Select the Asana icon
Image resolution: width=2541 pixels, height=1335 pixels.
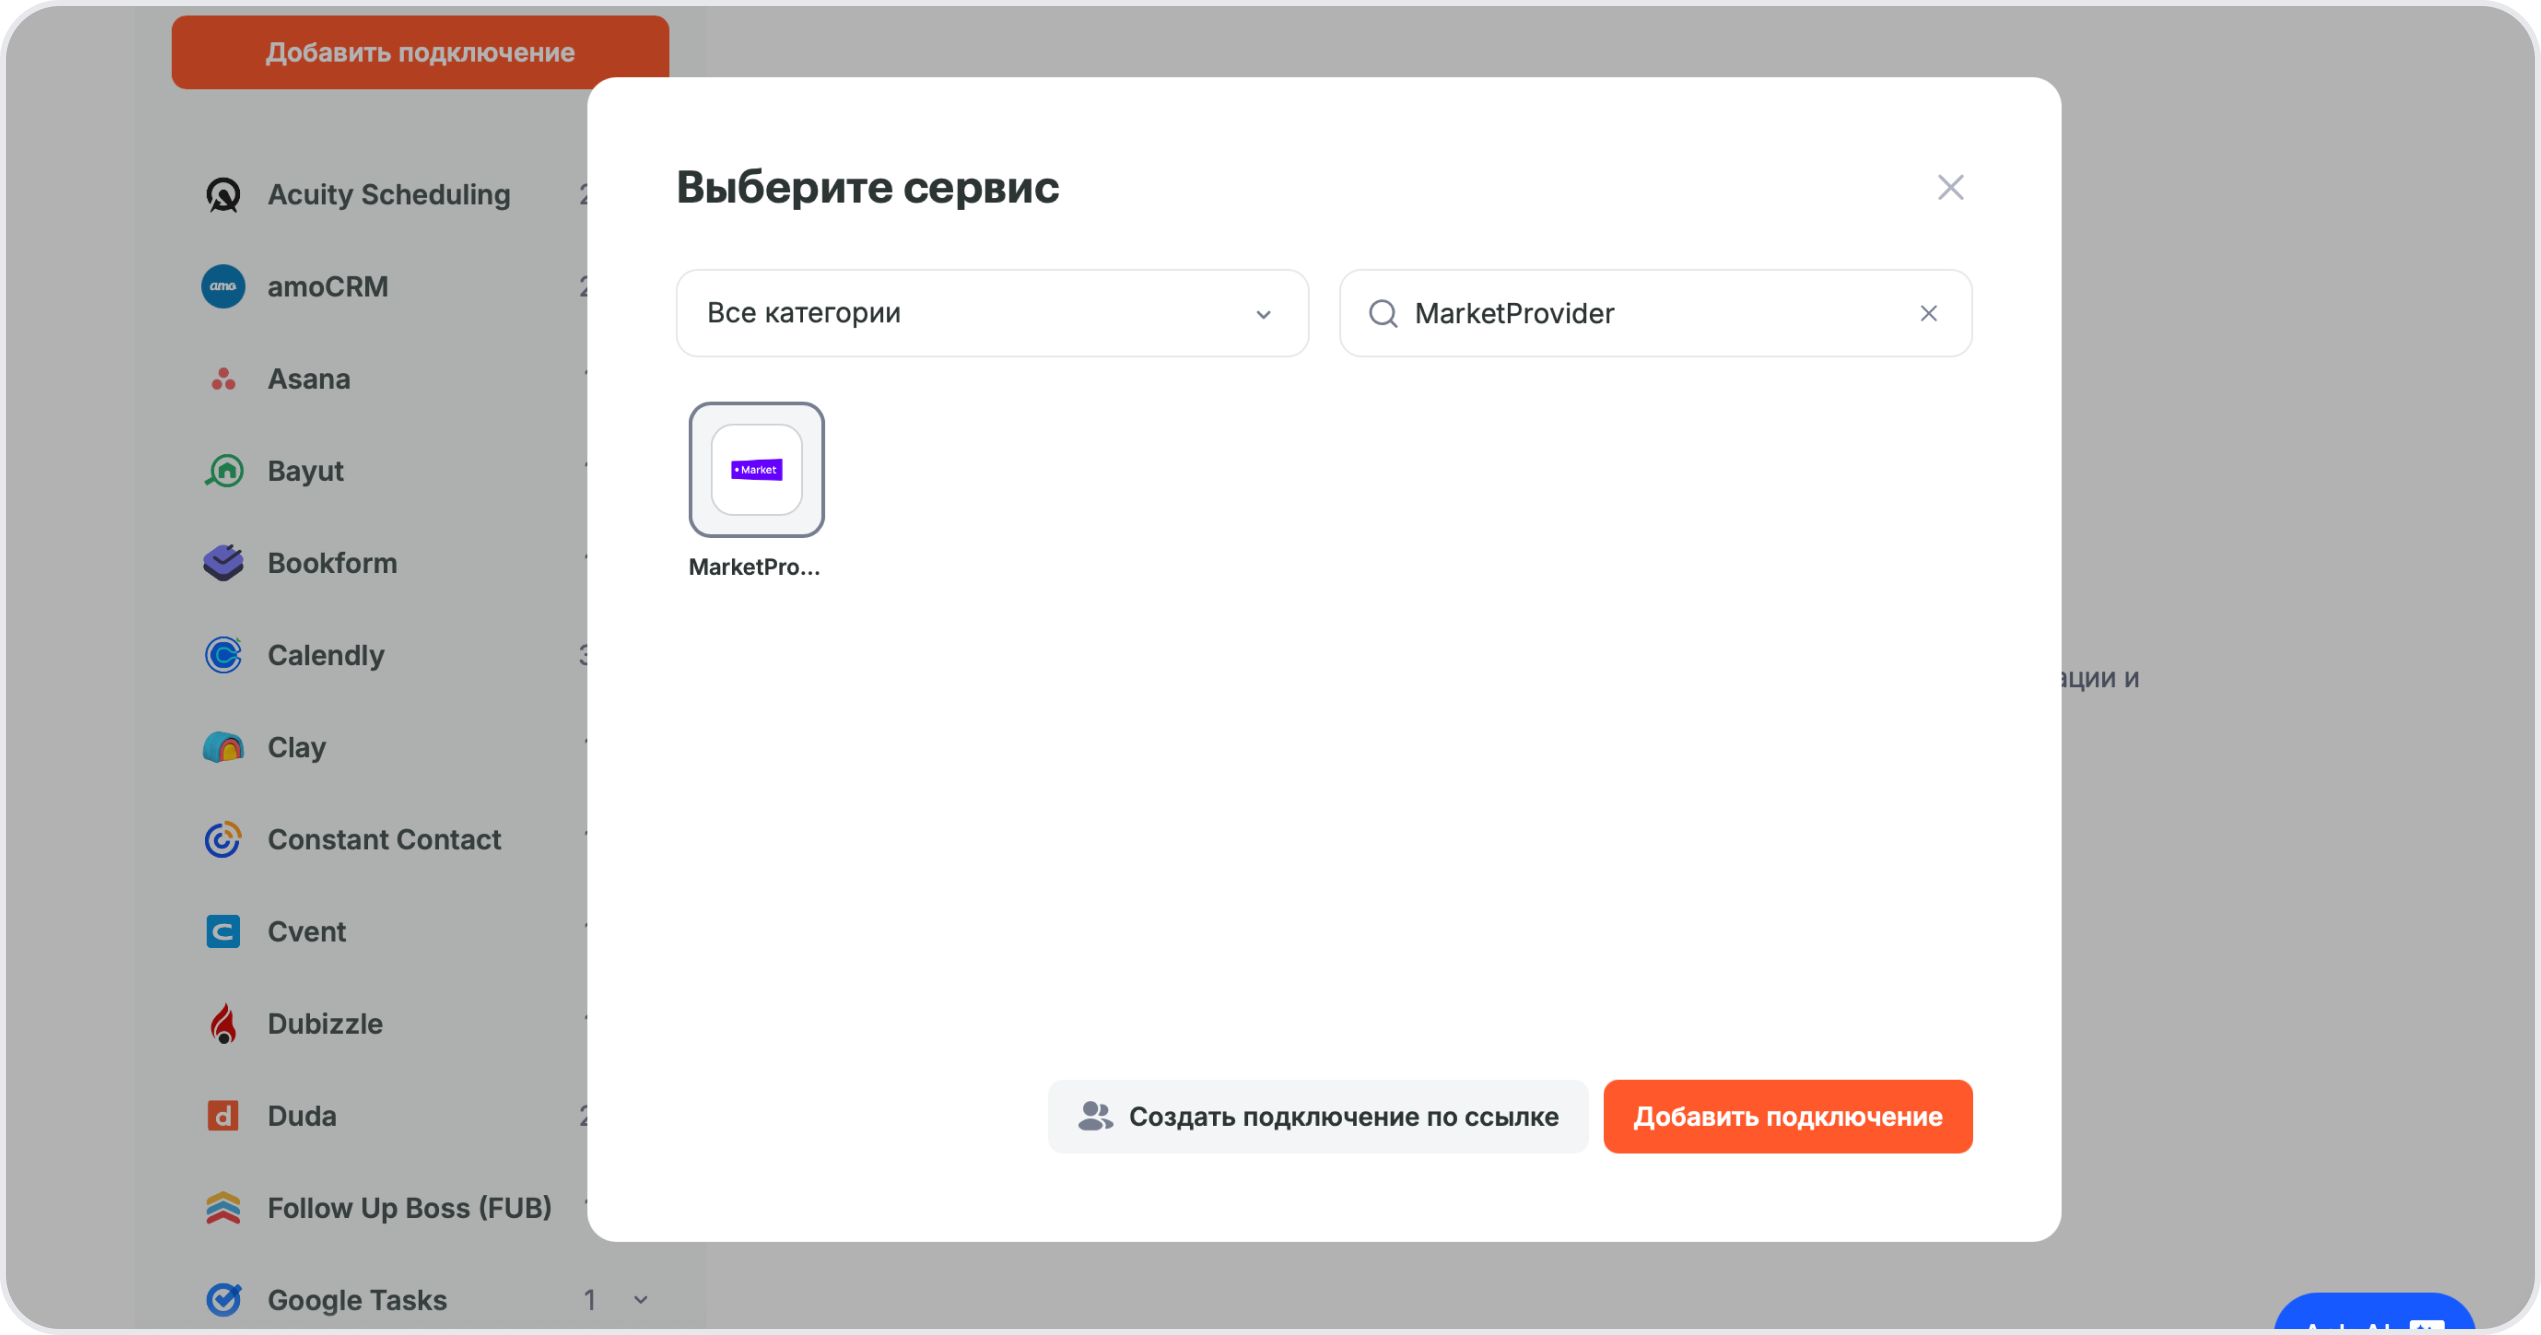click(x=223, y=379)
